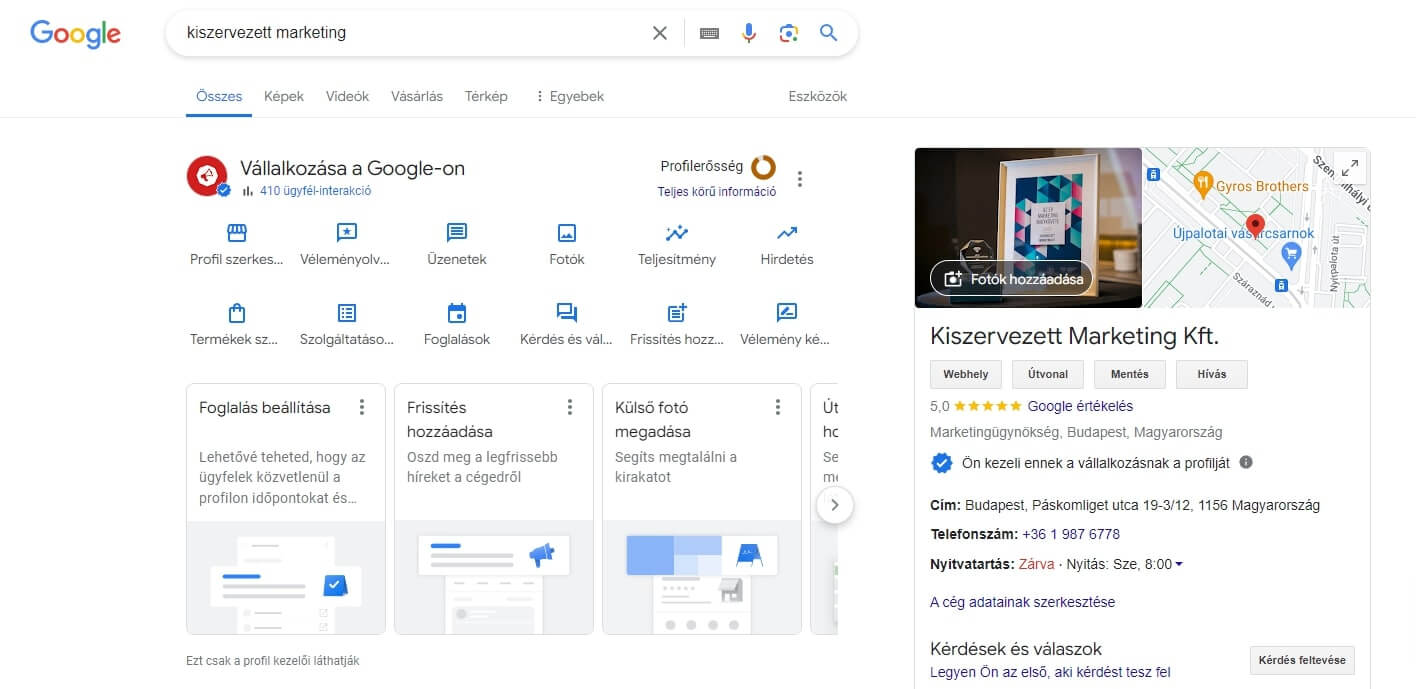Click Legyen Ön az első question link

1050,672
